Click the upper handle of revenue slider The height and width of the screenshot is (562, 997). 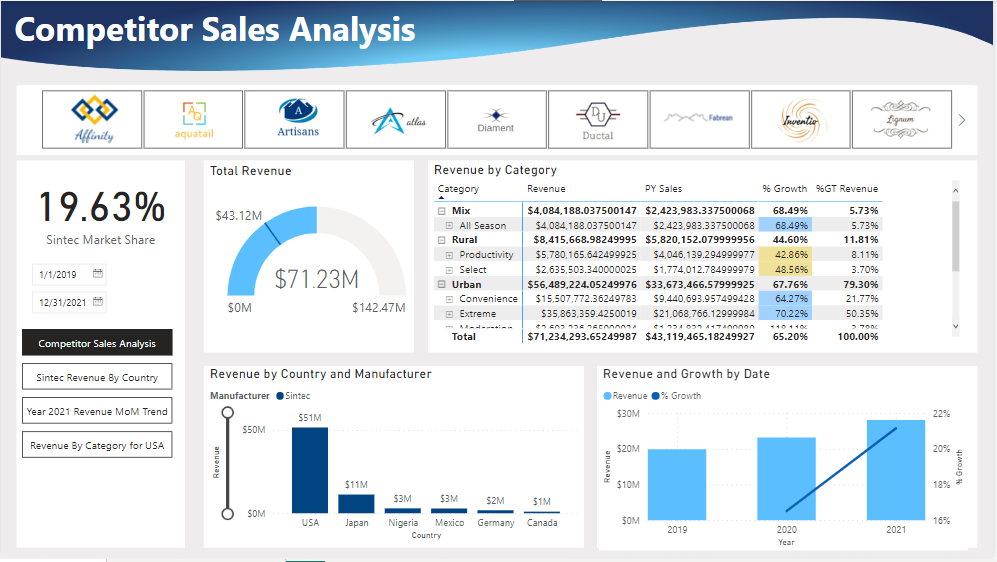[228, 412]
